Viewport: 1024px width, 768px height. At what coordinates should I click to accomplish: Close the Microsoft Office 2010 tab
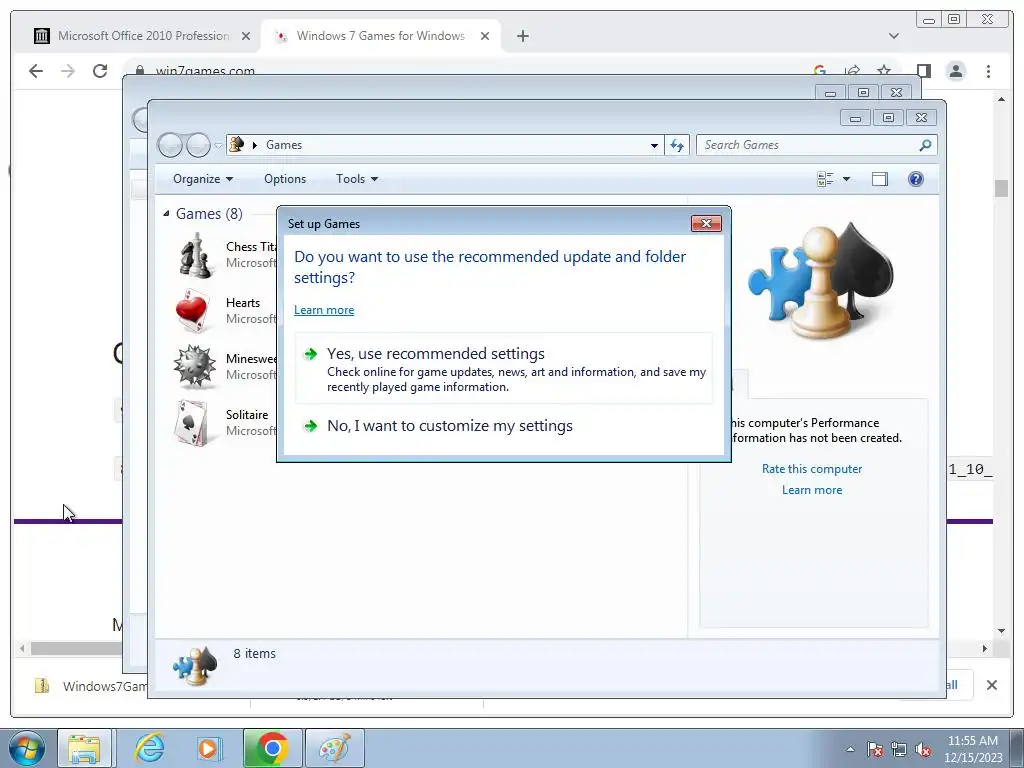[246, 36]
